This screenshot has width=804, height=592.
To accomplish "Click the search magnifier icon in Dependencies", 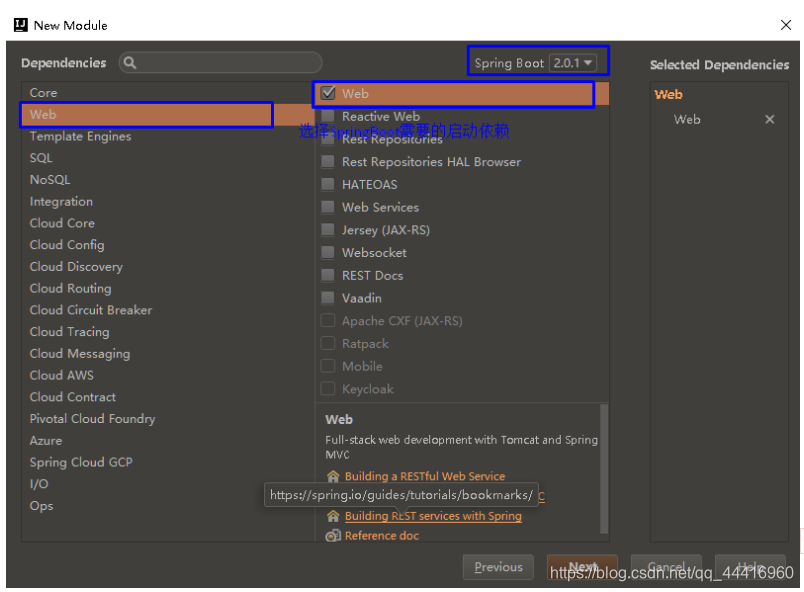I will [130, 63].
